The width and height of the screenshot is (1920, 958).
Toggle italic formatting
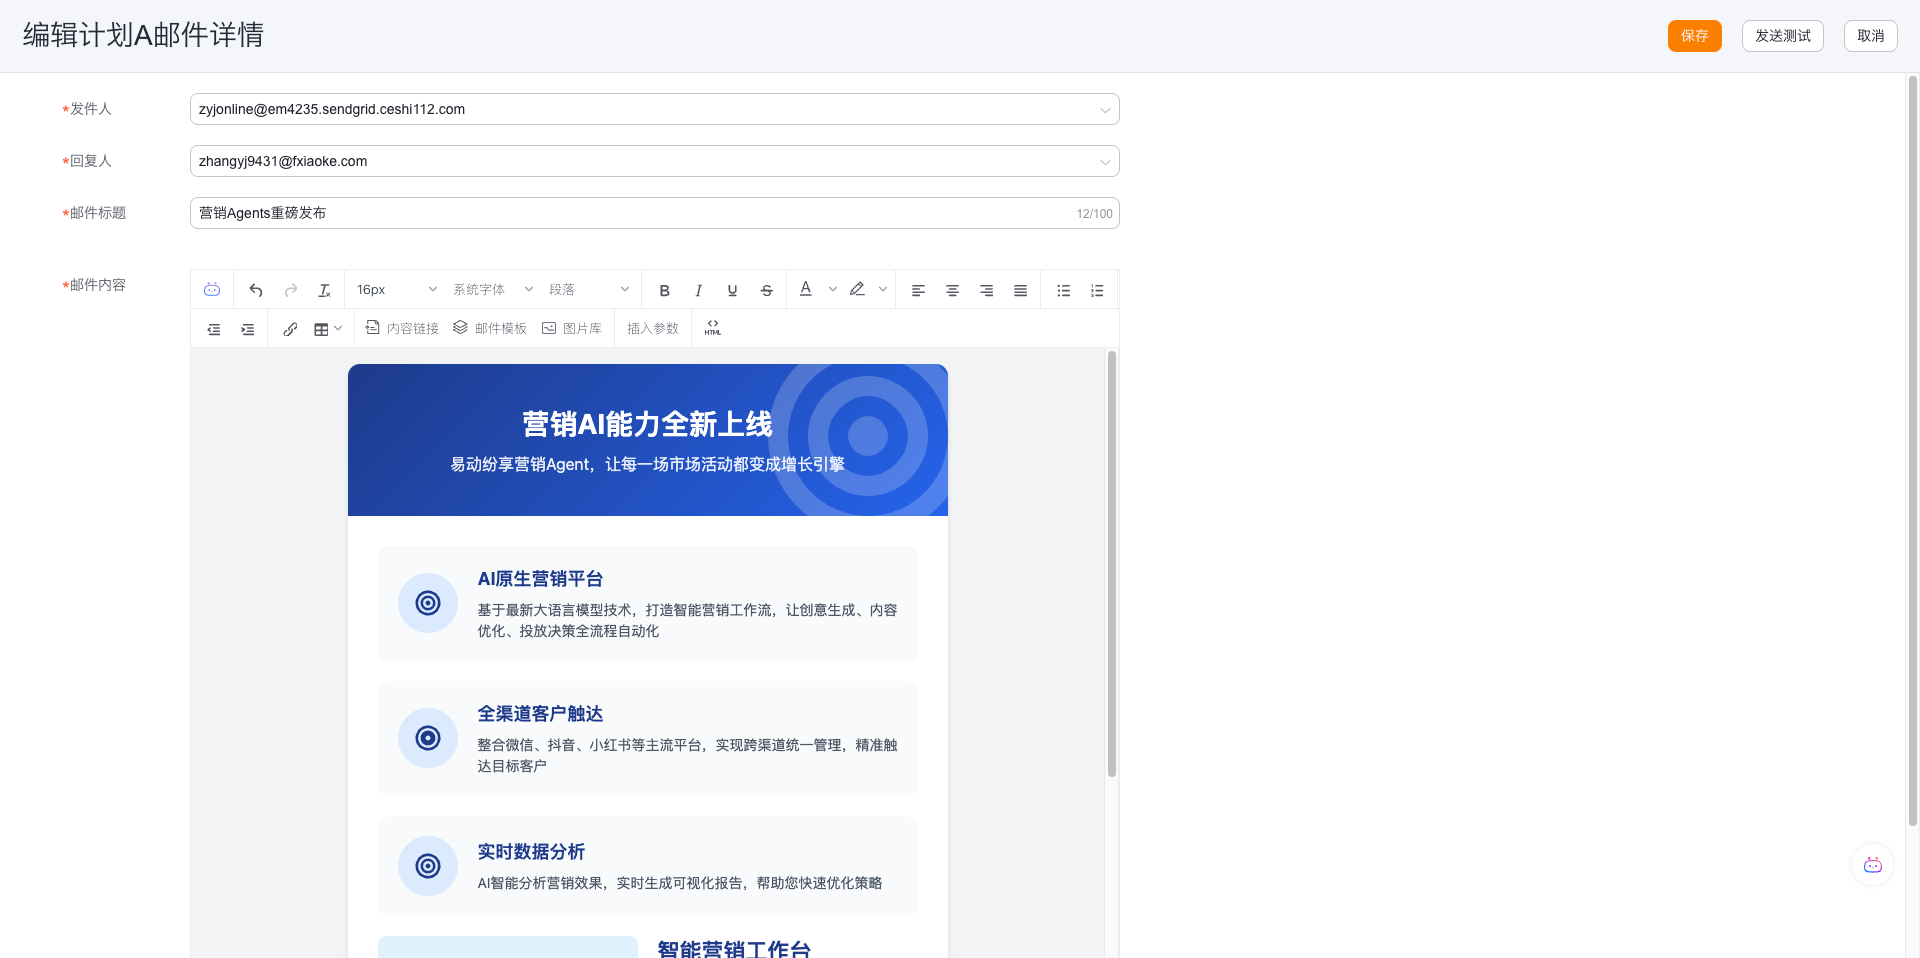coord(698,290)
